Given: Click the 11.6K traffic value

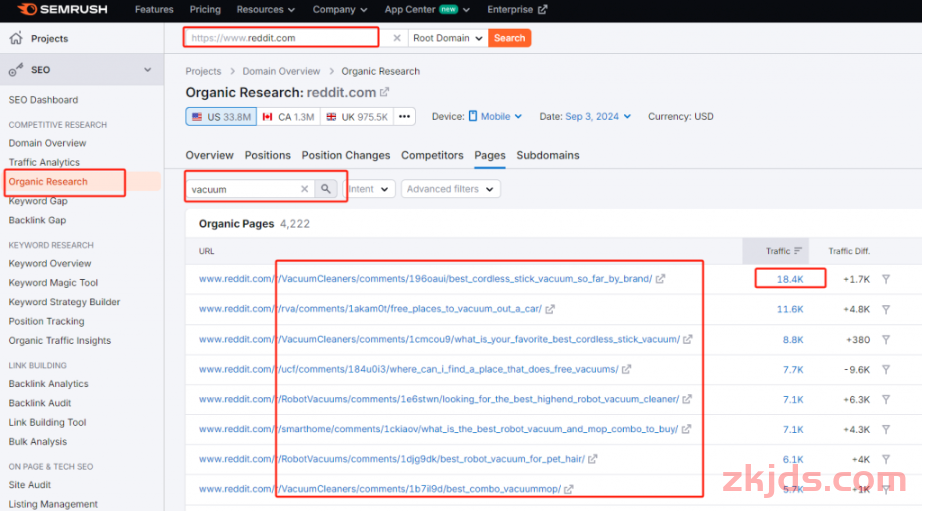Looking at the screenshot, I should (x=790, y=309).
